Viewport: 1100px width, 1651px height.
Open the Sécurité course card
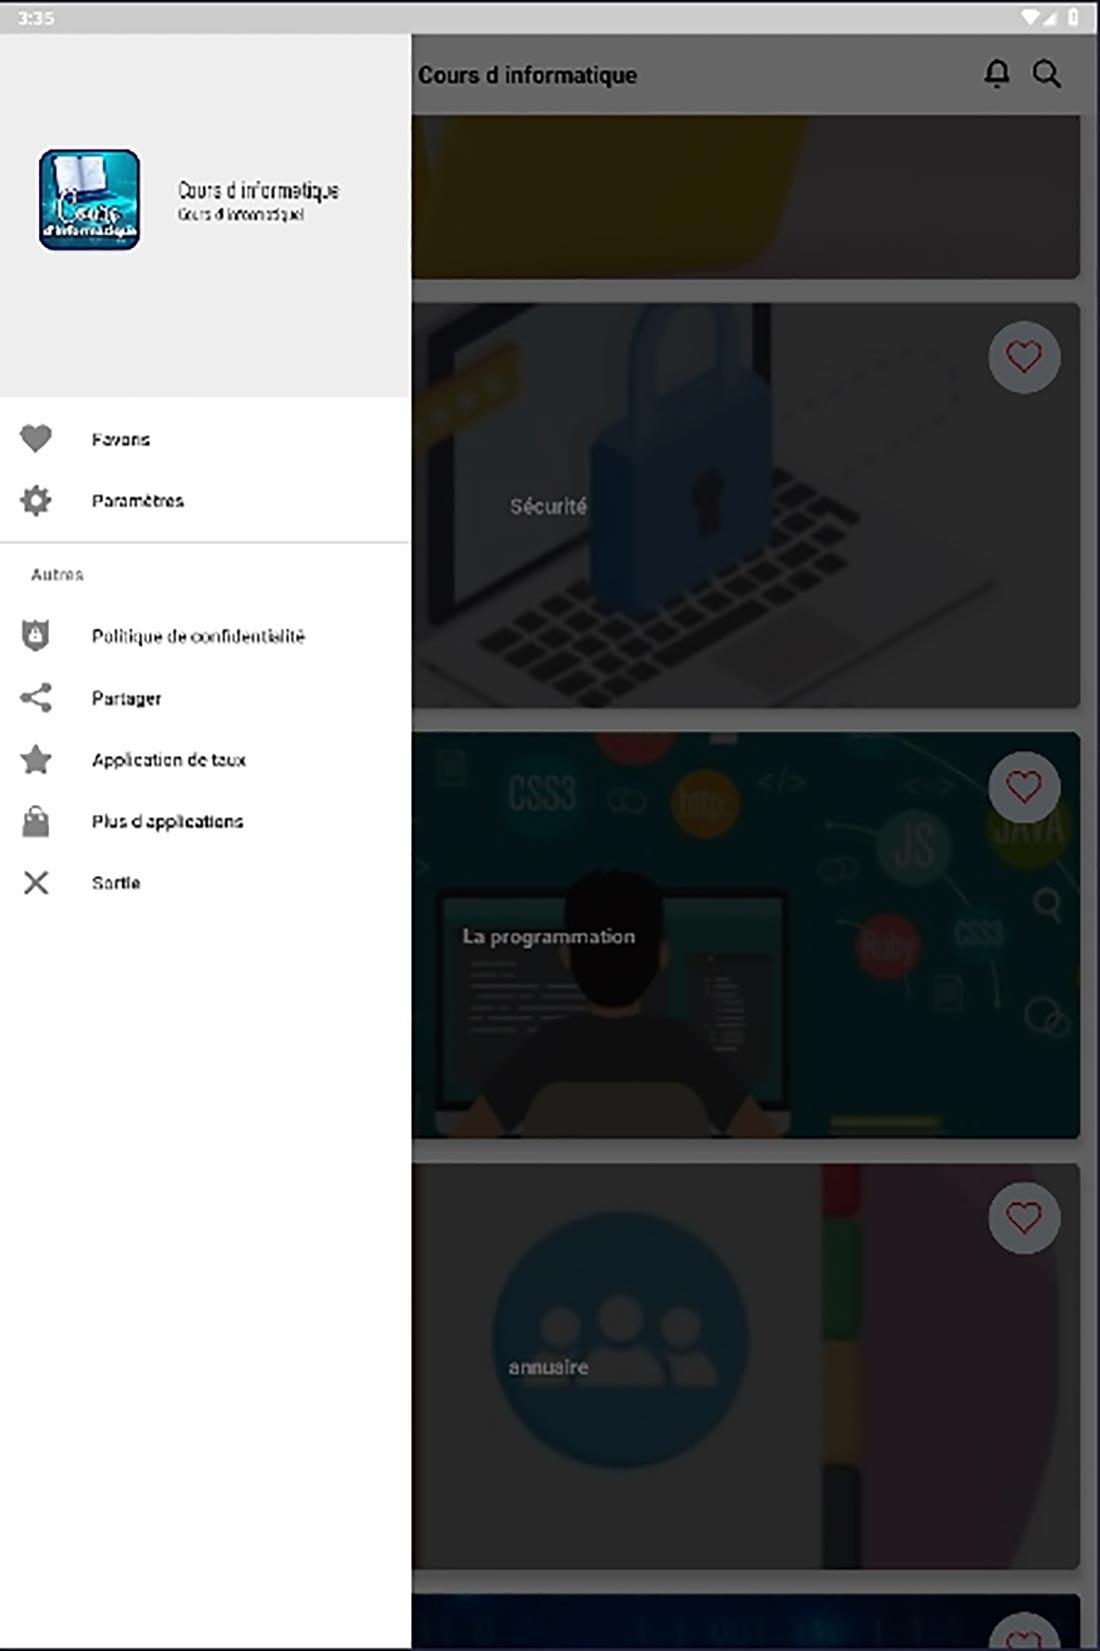[x=745, y=506]
